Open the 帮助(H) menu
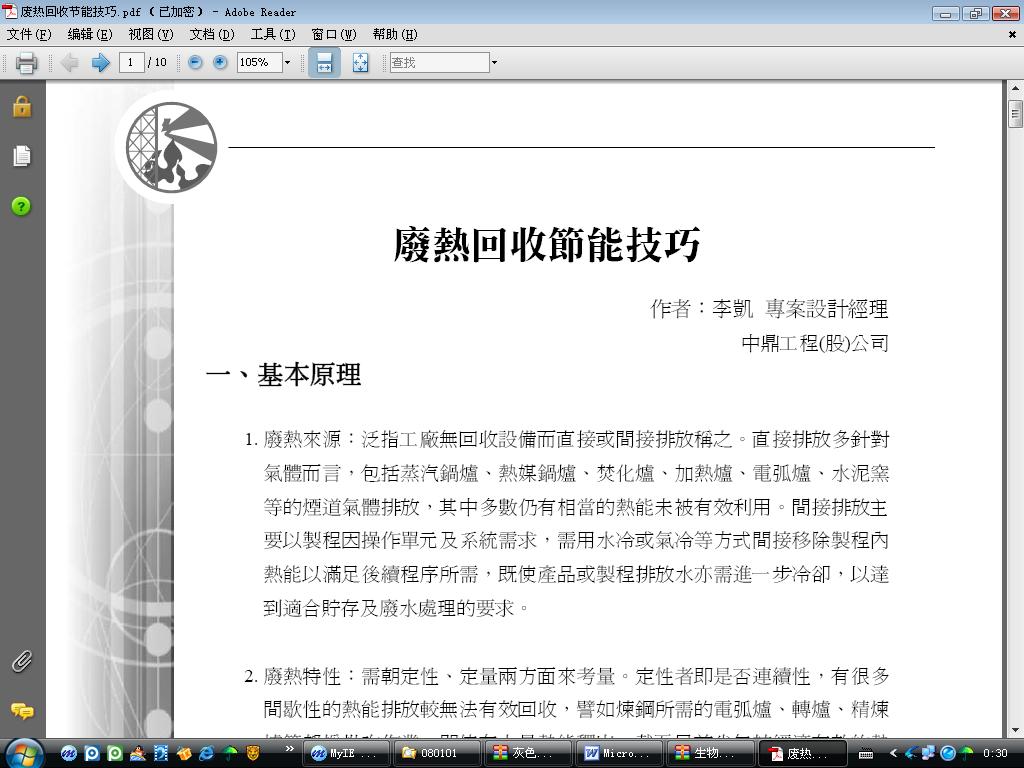 tap(395, 35)
